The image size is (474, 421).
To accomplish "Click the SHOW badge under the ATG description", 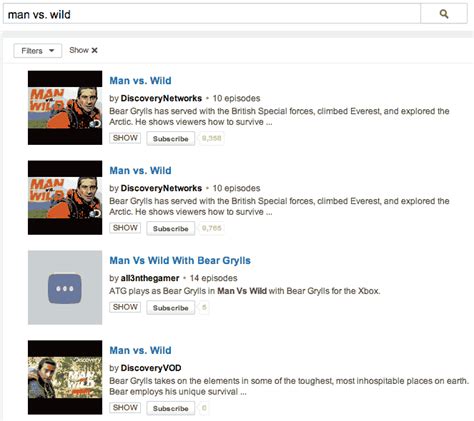I will 125,307.
